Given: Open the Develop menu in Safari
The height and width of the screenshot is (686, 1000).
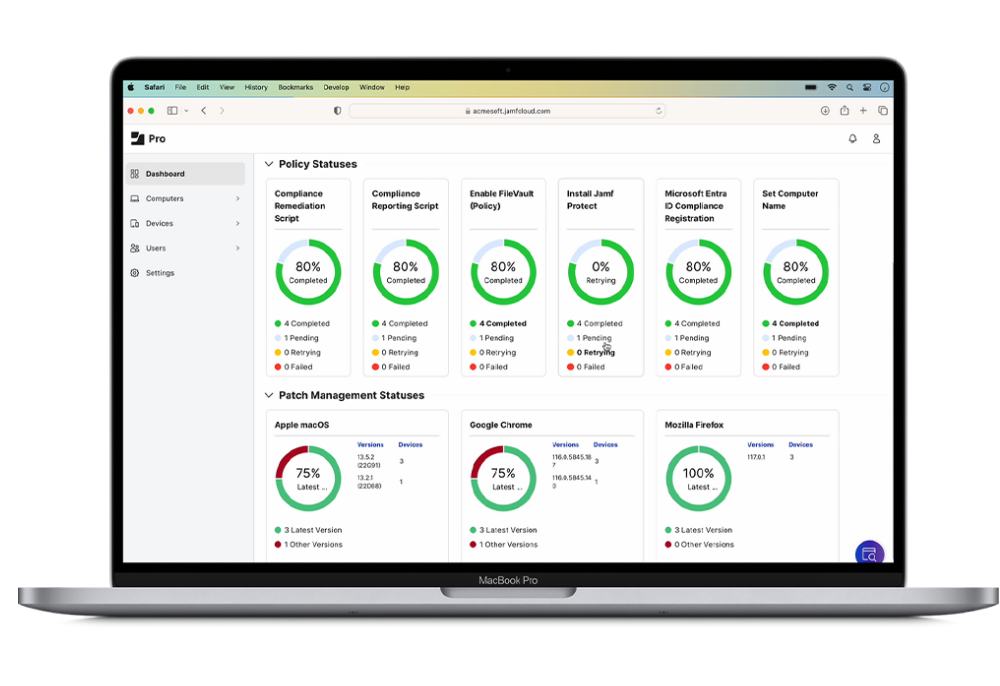Looking at the screenshot, I should [x=336, y=87].
